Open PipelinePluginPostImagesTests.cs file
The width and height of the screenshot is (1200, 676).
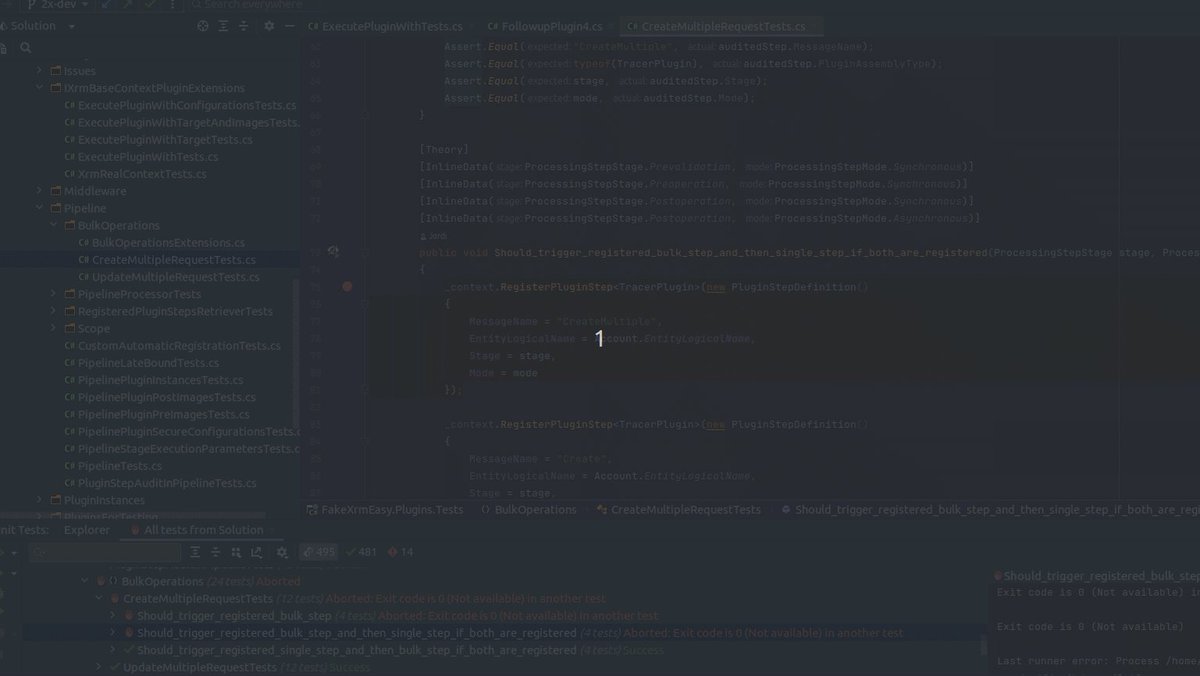point(160,397)
